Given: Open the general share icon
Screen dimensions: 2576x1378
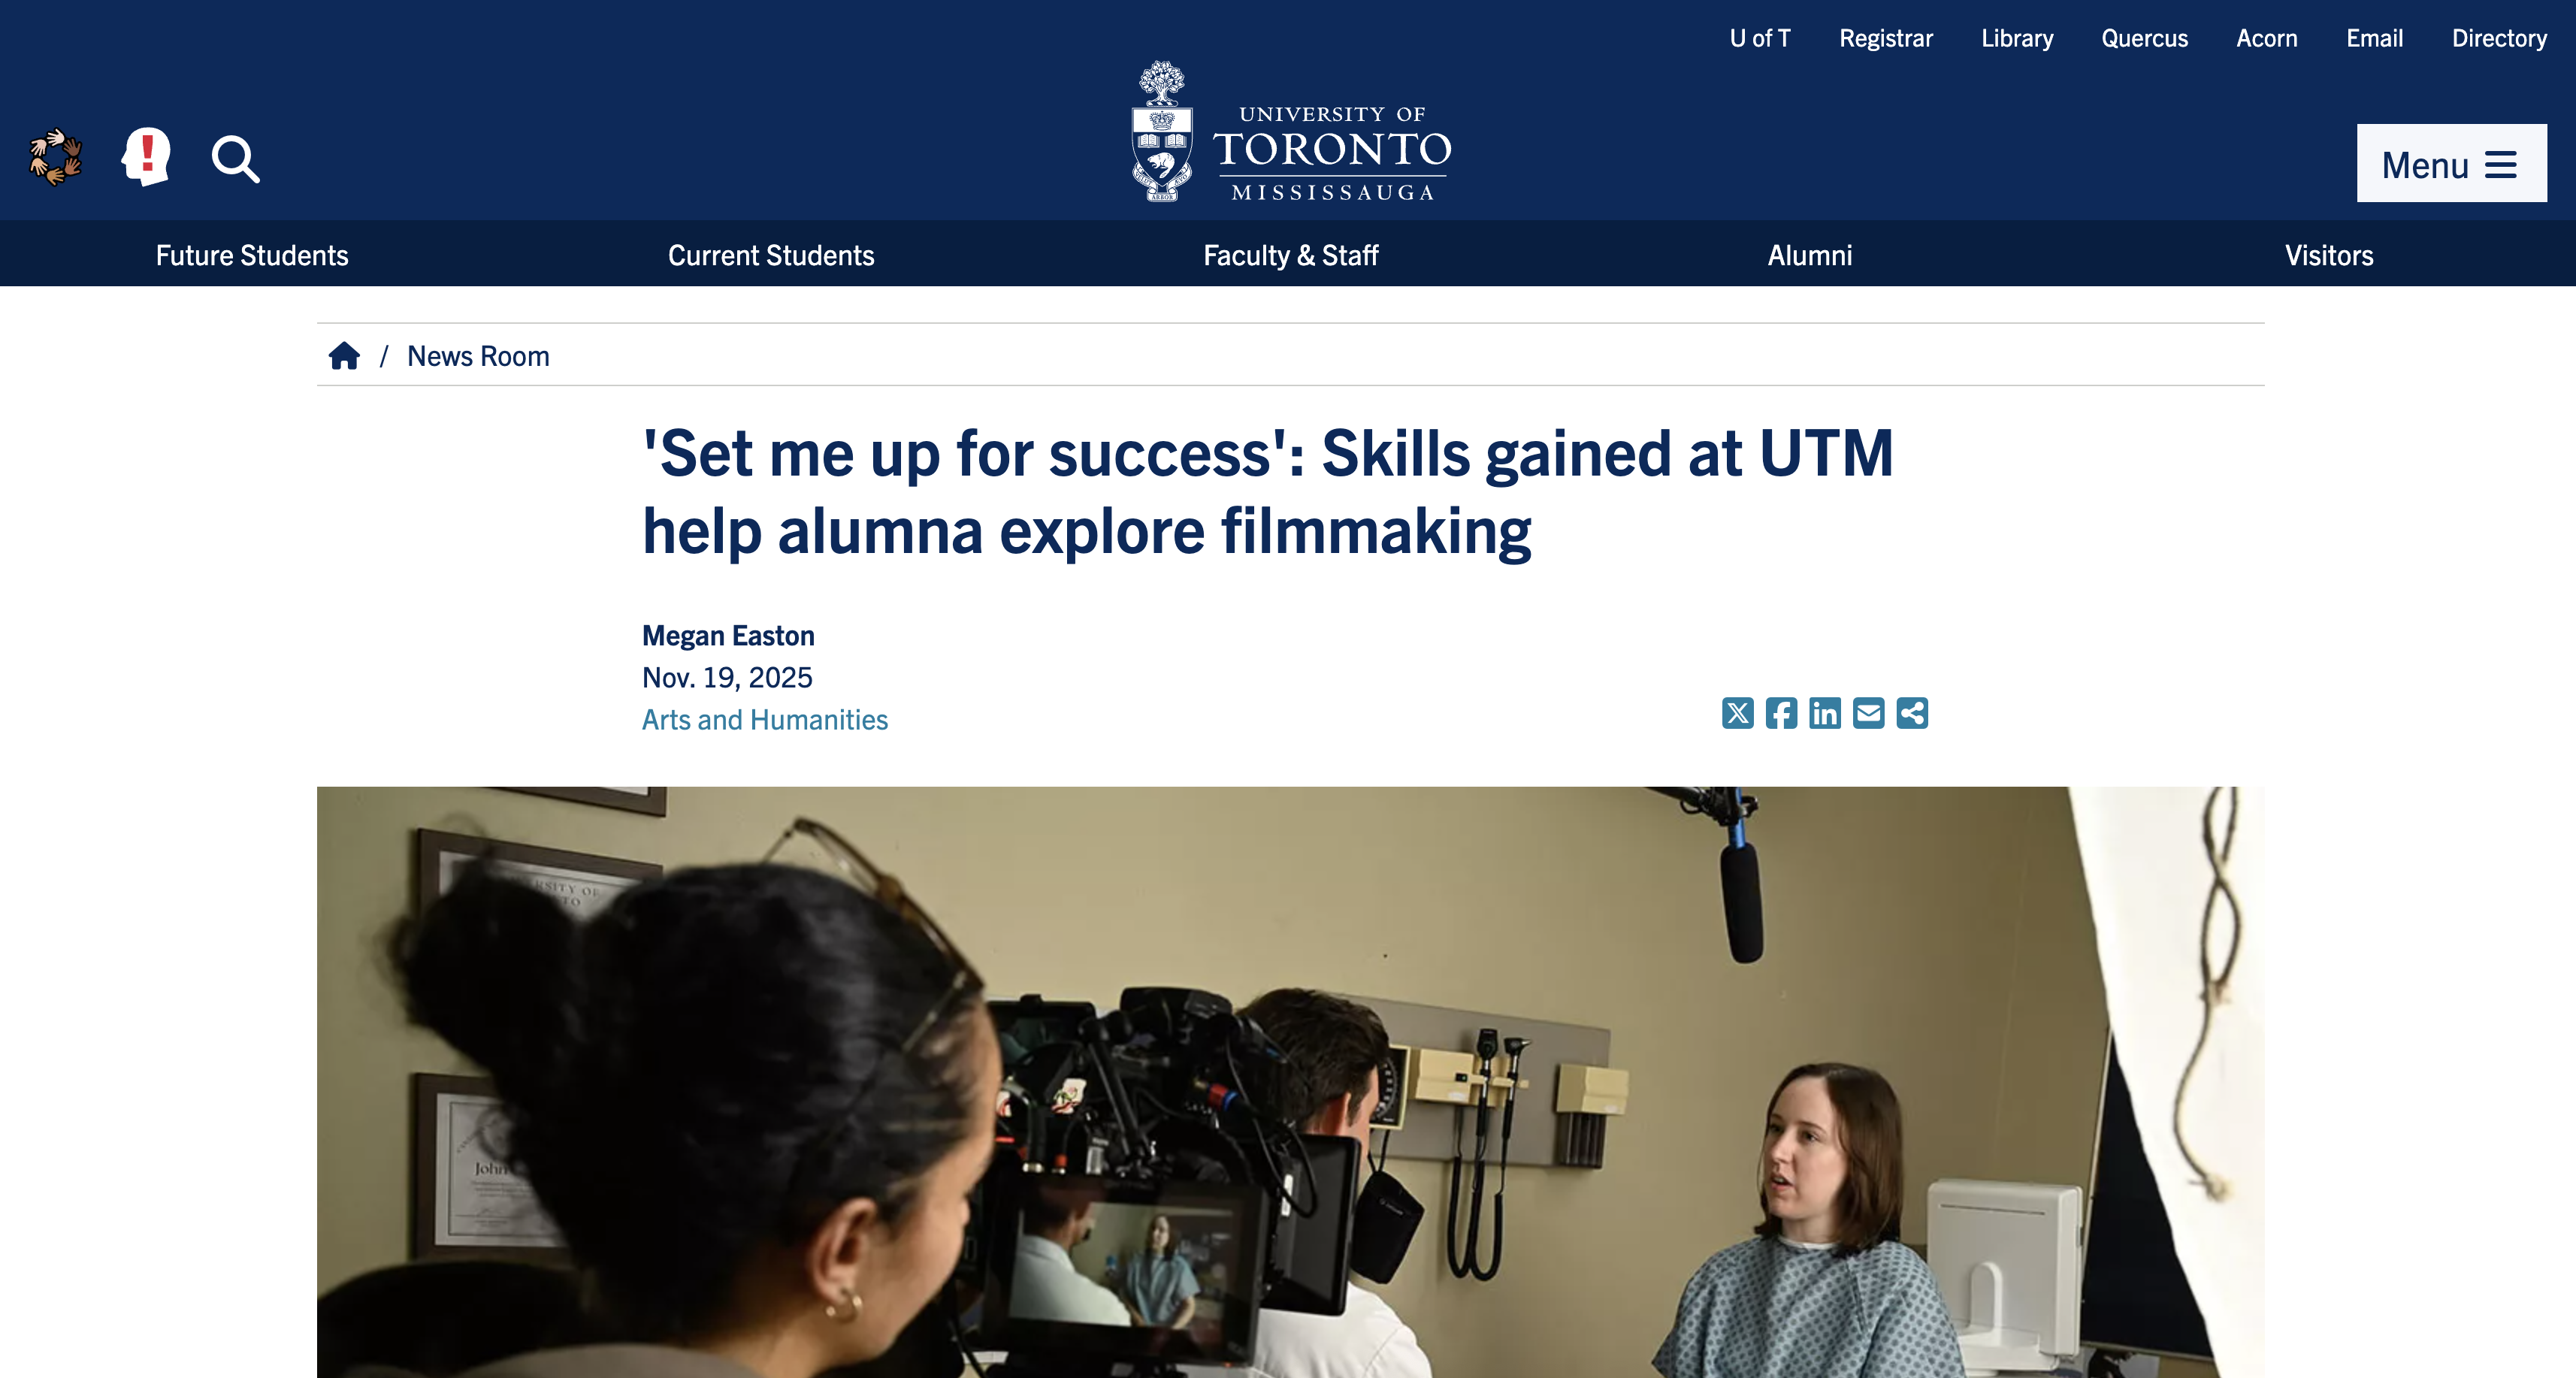Looking at the screenshot, I should pyautogui.click(x=1912, y=713).
